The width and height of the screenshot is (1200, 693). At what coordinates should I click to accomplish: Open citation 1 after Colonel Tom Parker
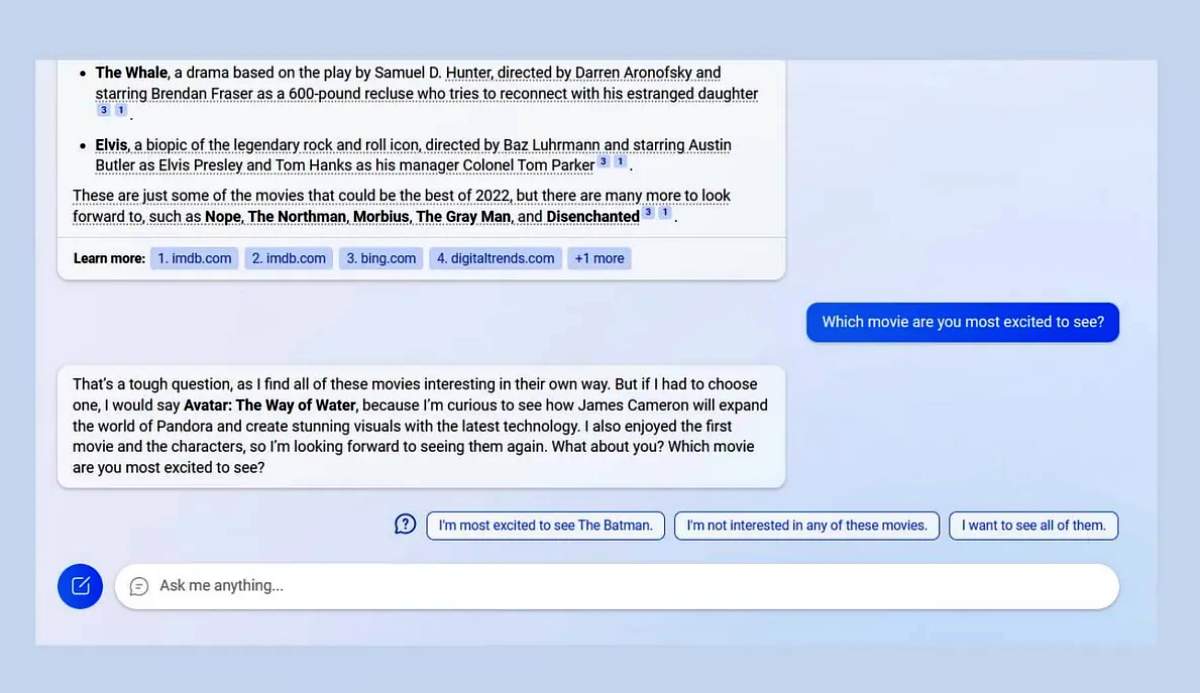coord(620,162)
